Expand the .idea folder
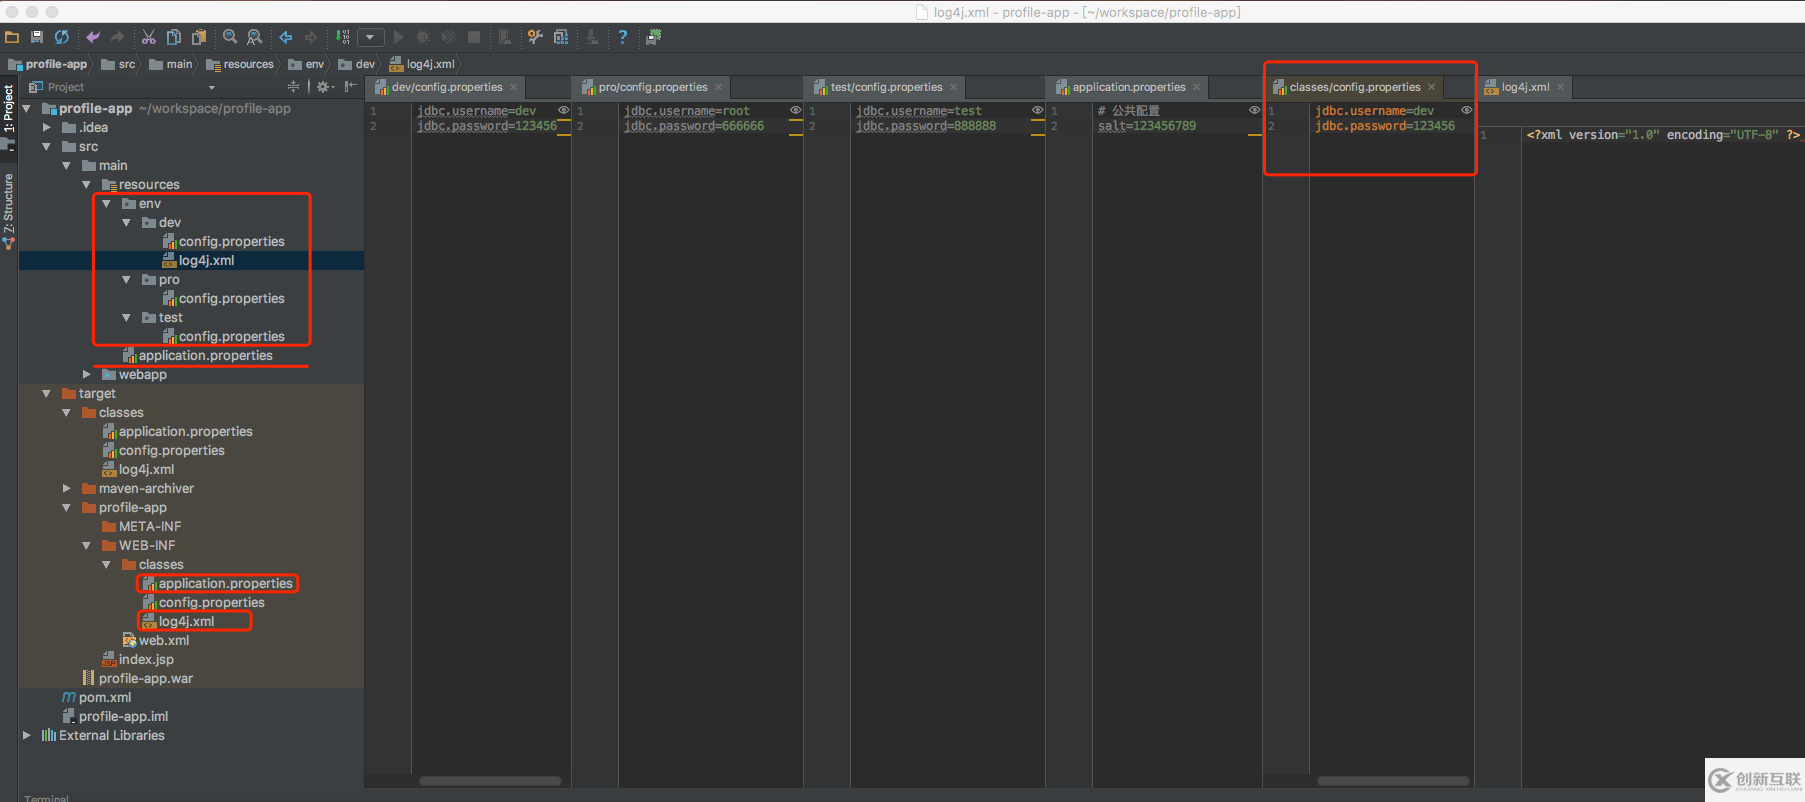The height and width of the screenshot is (802, 1805). (x=47, y=127)
